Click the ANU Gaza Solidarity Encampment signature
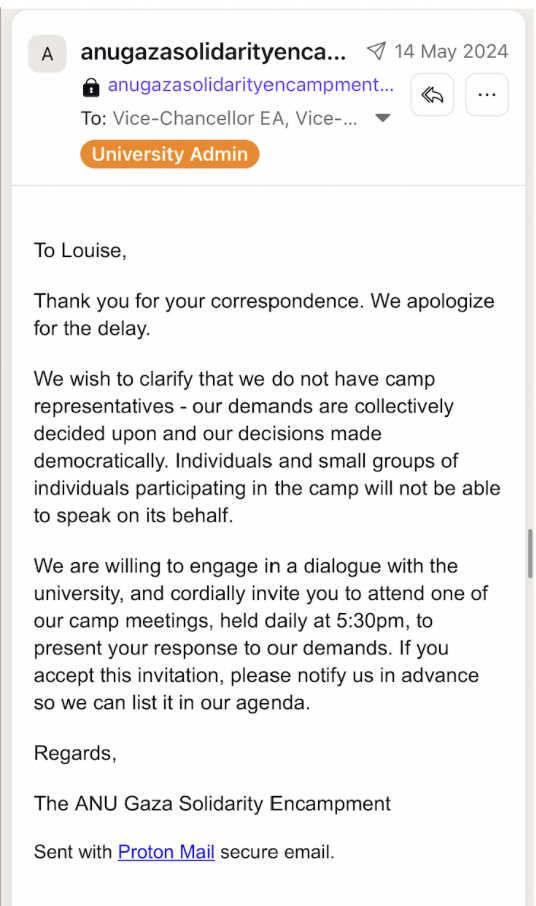Viewport: 536px width, 906px height. click(x=213, y=804)
